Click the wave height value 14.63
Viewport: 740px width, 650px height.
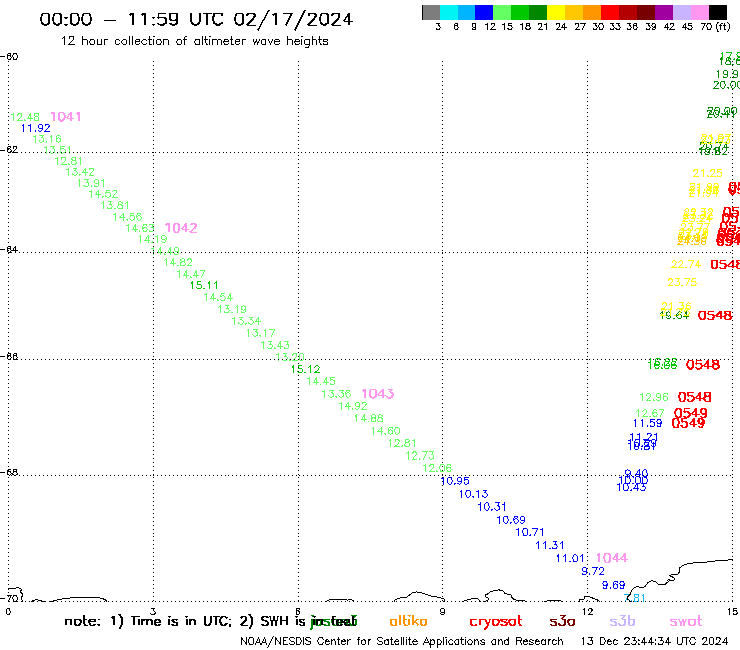tap(140, 228)
